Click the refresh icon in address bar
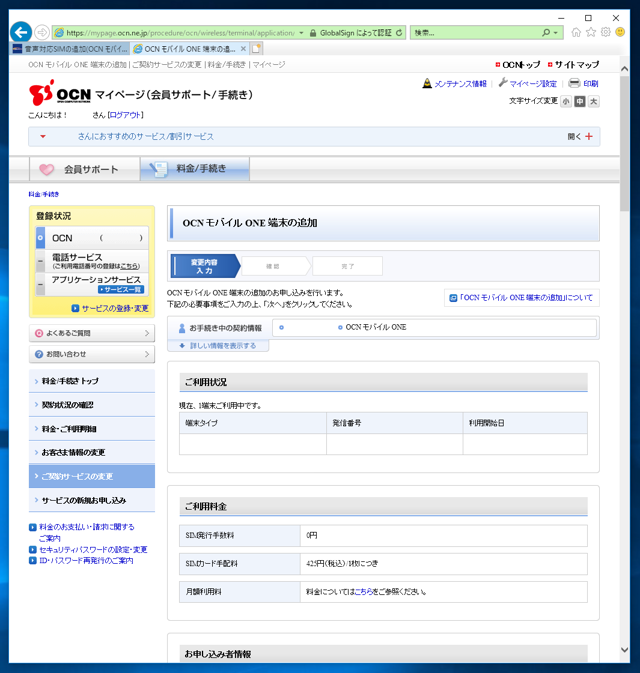 click(x=399, y=33)
